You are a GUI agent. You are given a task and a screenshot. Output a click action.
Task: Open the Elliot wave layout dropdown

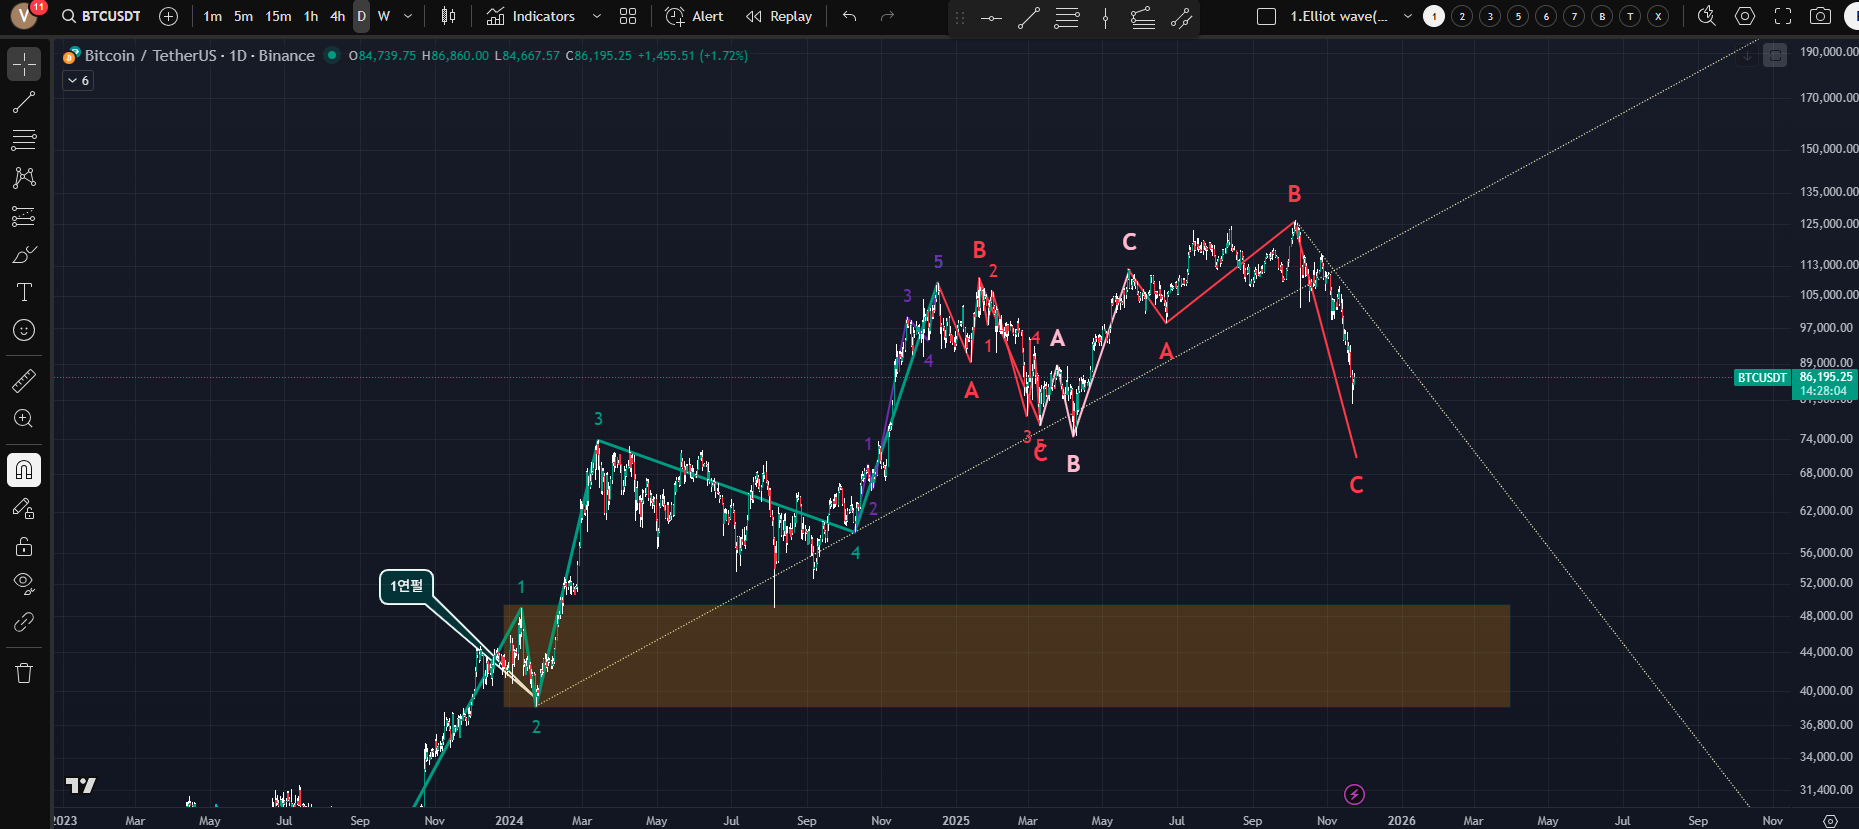[x=1407, y=16]
